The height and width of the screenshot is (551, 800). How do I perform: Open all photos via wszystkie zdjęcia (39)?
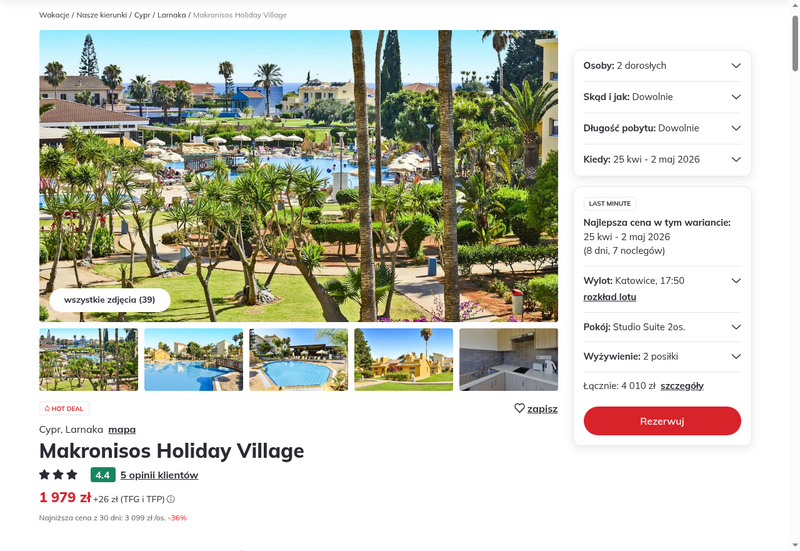110,300
